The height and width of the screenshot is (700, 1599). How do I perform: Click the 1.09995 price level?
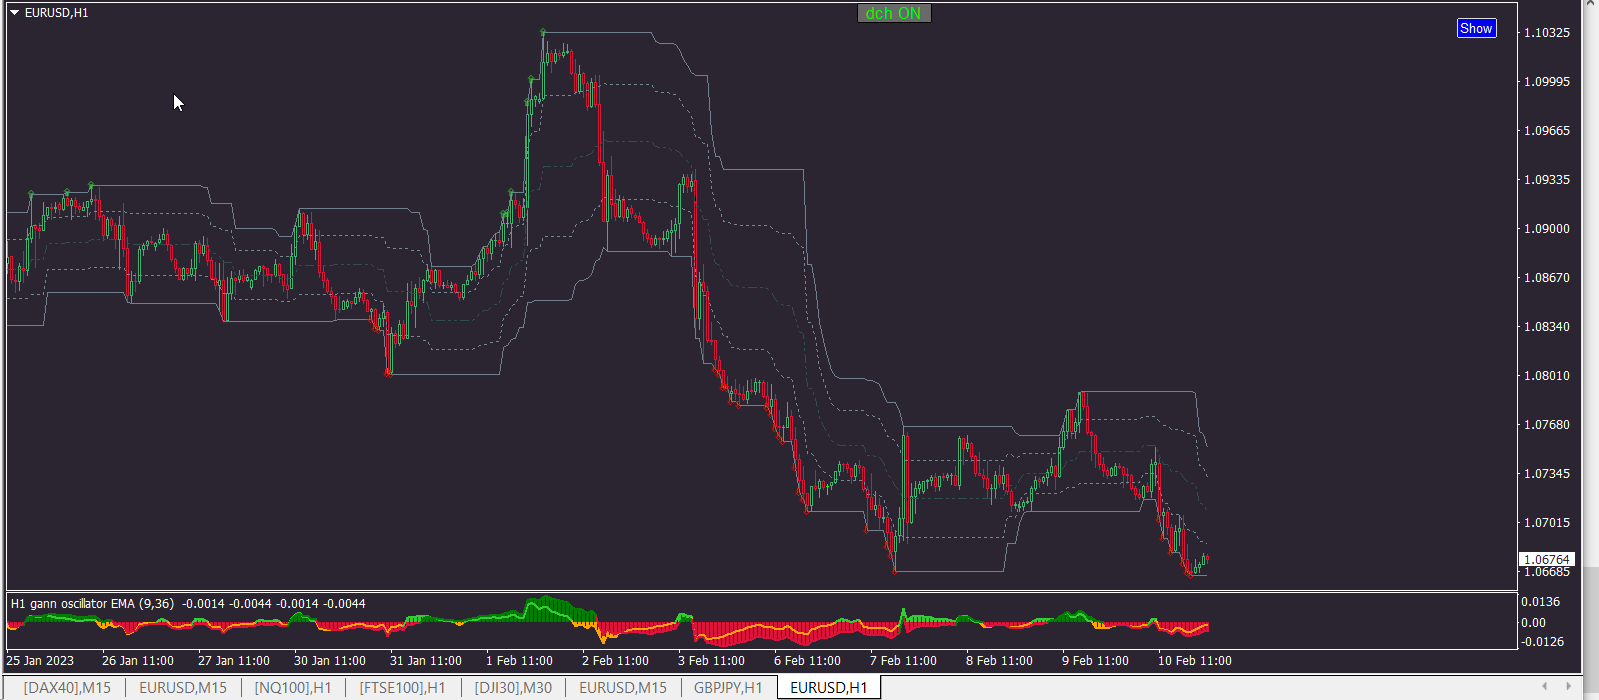1547,82
